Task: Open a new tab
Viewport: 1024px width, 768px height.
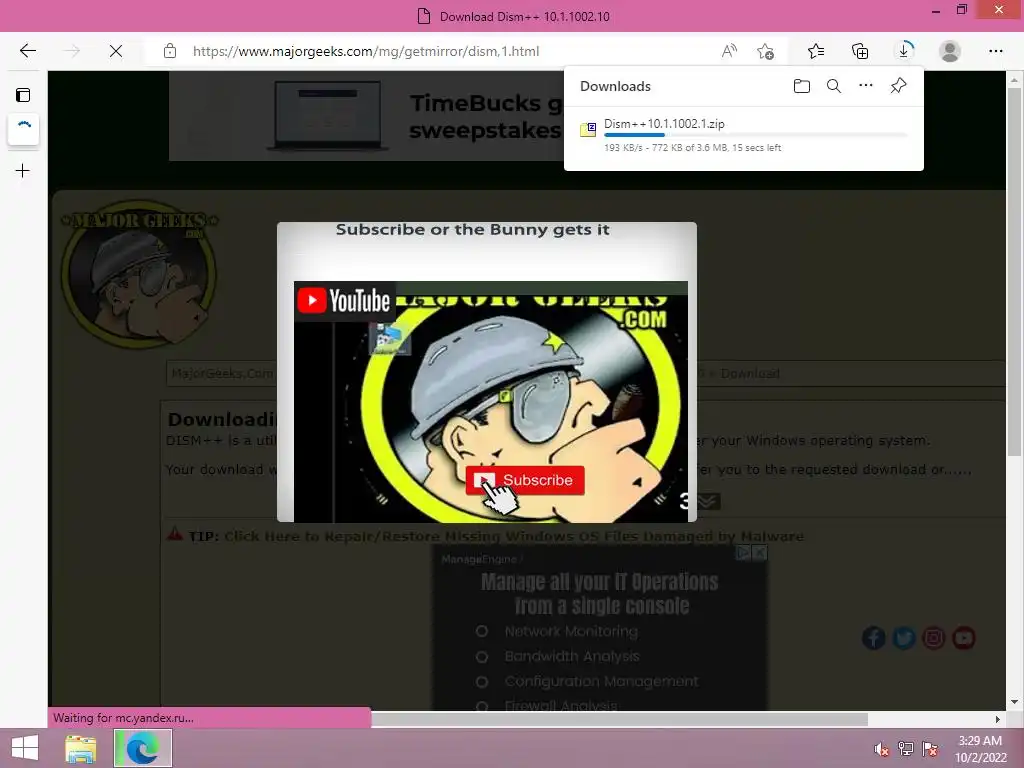Action: point(22,170)
